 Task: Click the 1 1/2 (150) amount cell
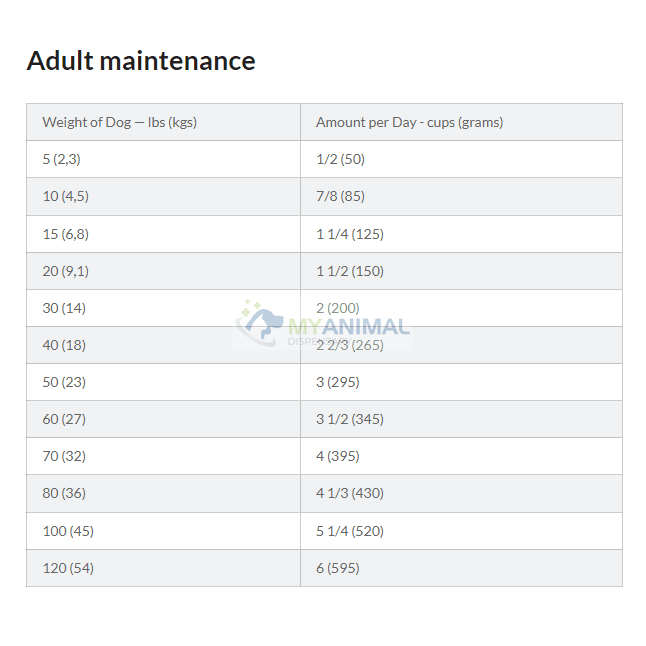tap(350, 271)
